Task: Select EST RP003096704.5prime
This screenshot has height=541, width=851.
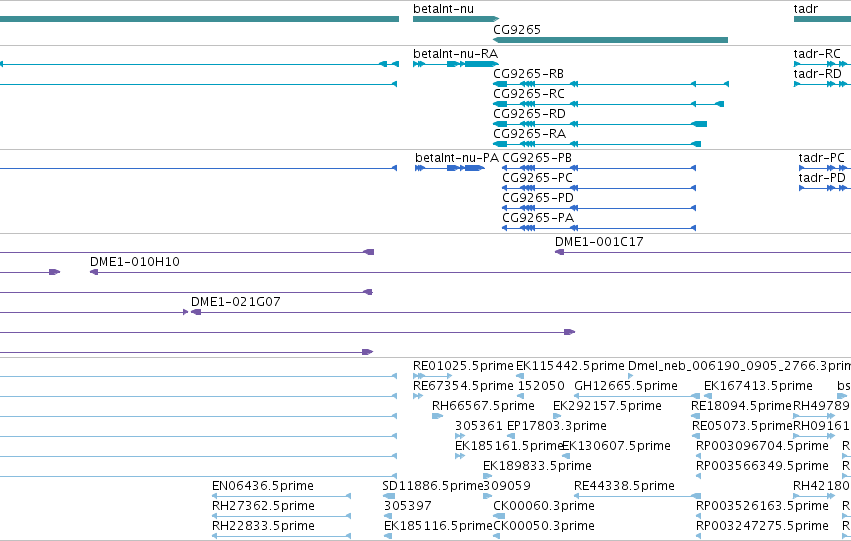Action: pyautogui.click(x=698, y=456)
